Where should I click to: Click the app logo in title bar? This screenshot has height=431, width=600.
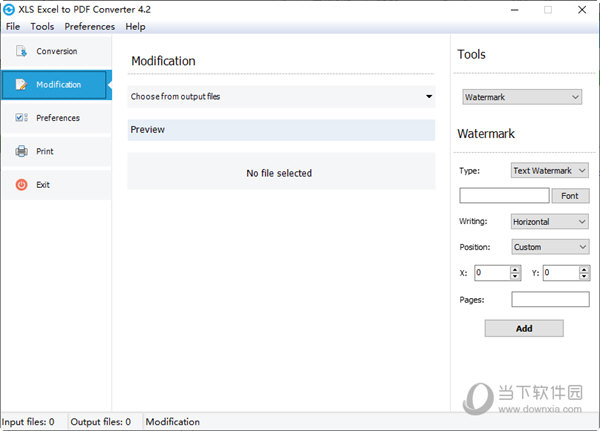click(x=8, y=10)
